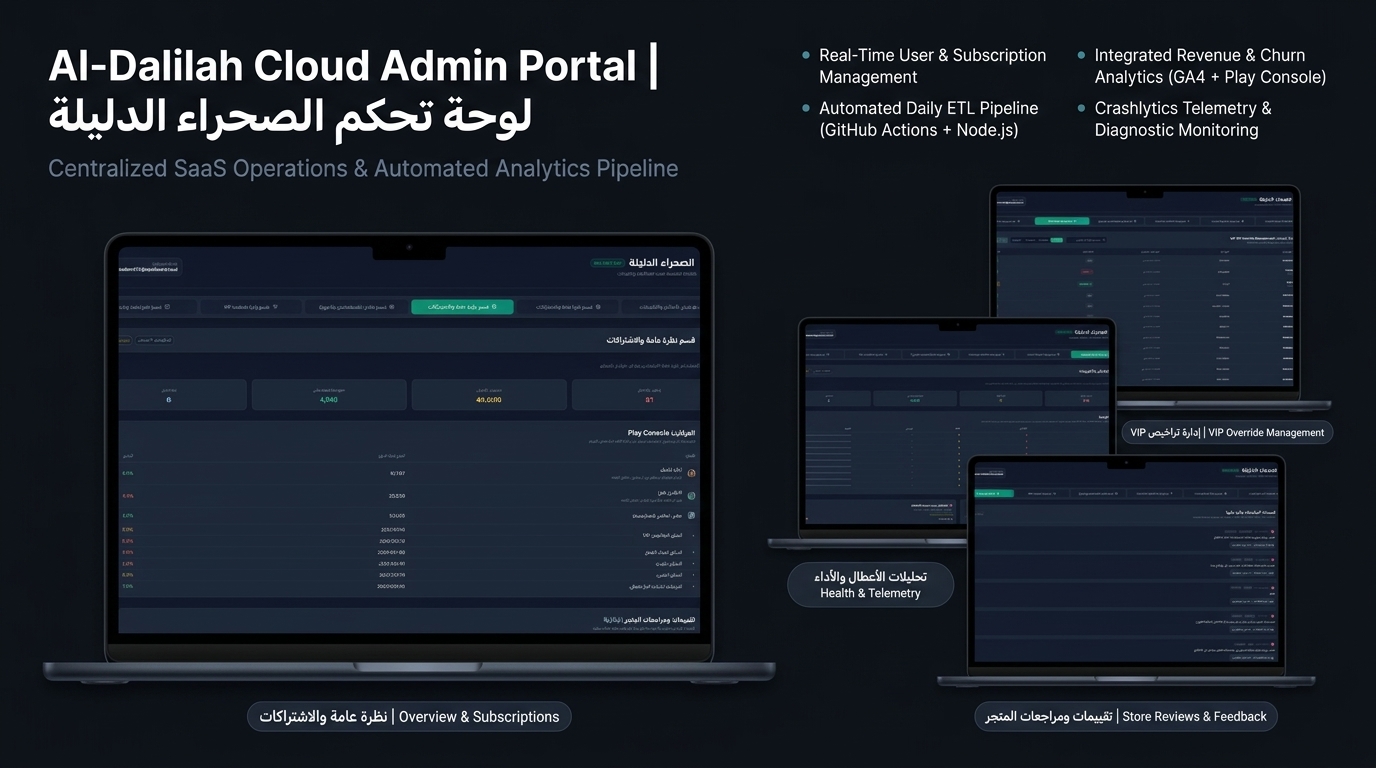Click the green tab in the VIP Override laptop
Image resolution: width=1376 pixels, height=768 pixels.
point(1061,220)
